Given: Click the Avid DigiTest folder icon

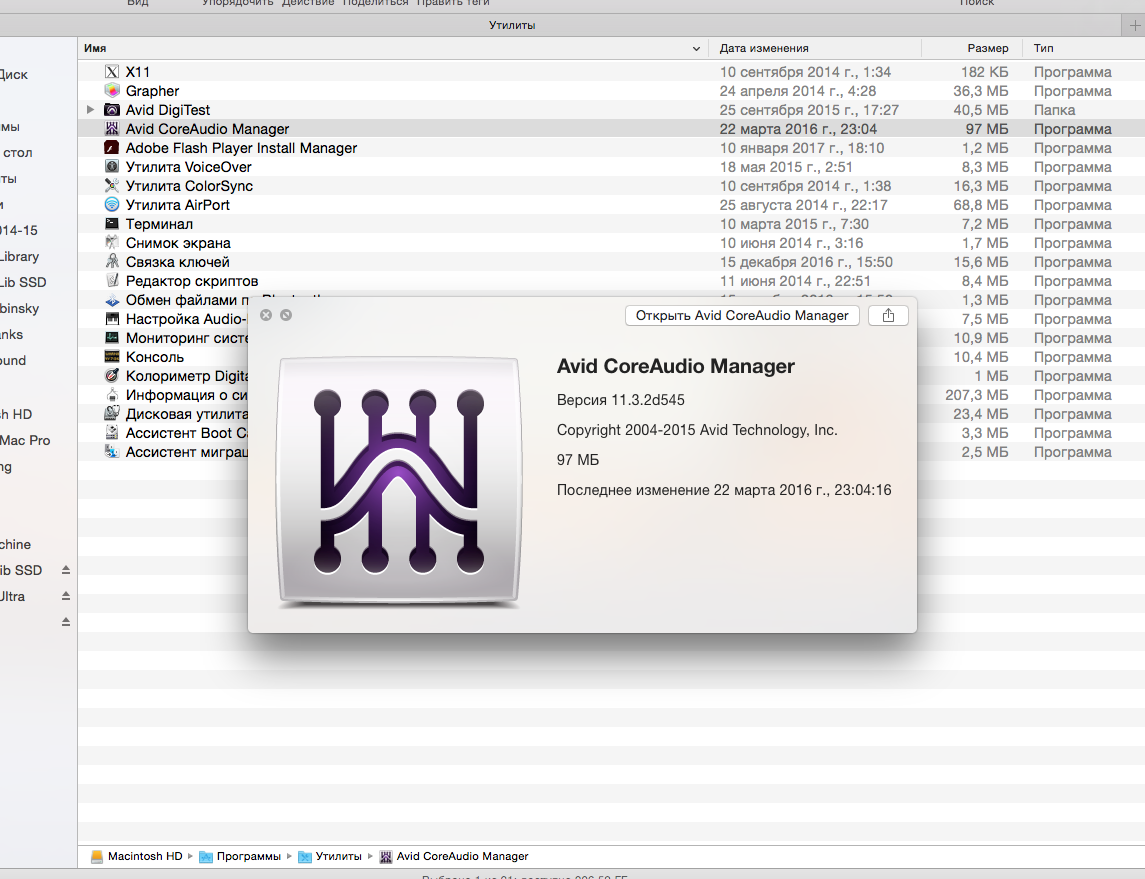Looking at the screenshot, I should 112,110.
